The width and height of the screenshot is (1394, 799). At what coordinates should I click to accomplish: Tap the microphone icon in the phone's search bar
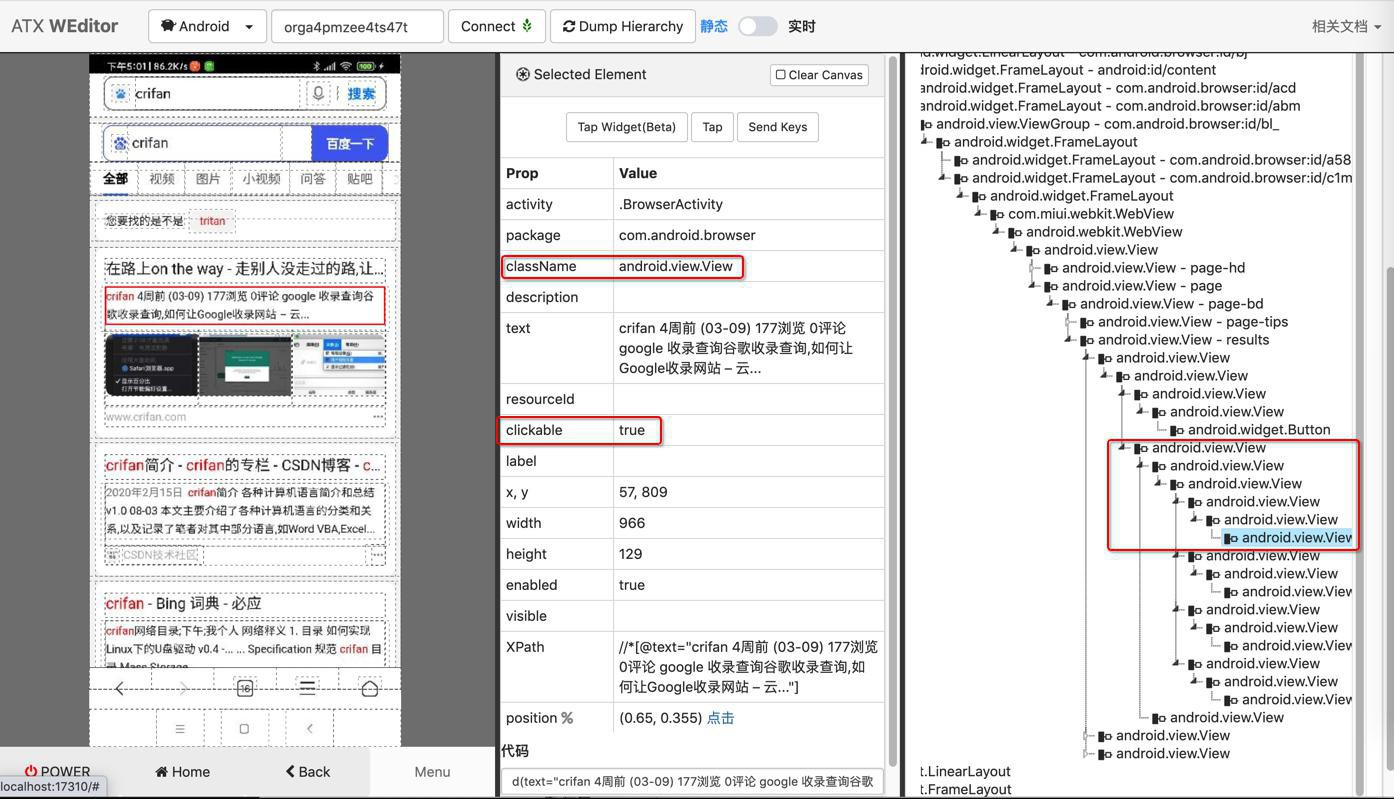[x=318, y=93]
